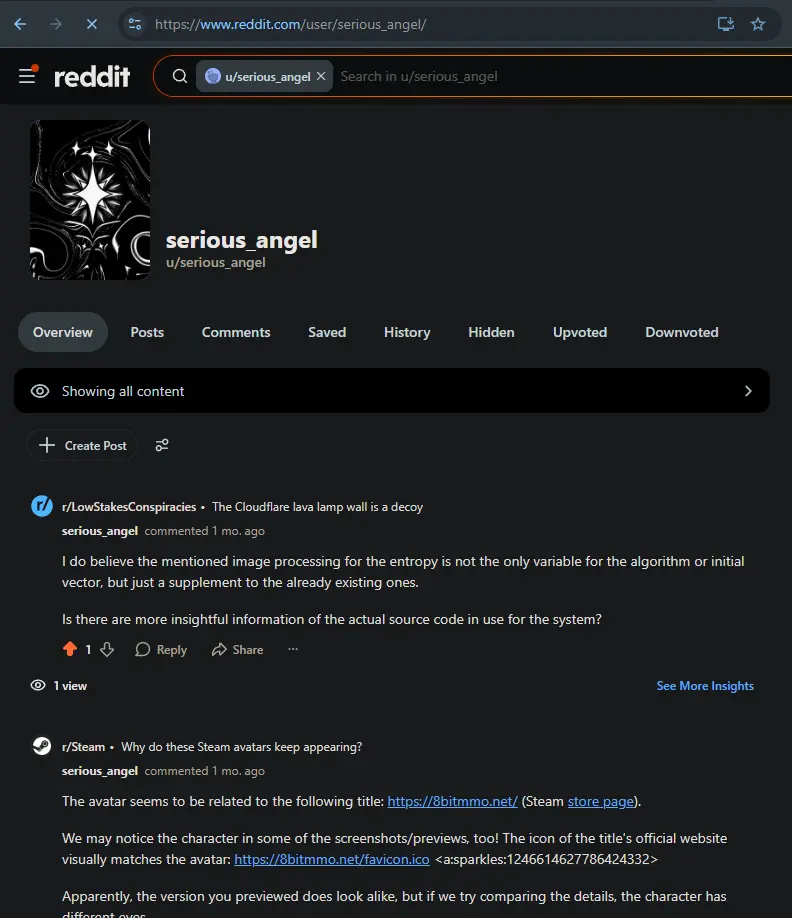Expand the Showing all content chevron
792x918 pixels.
748,391
